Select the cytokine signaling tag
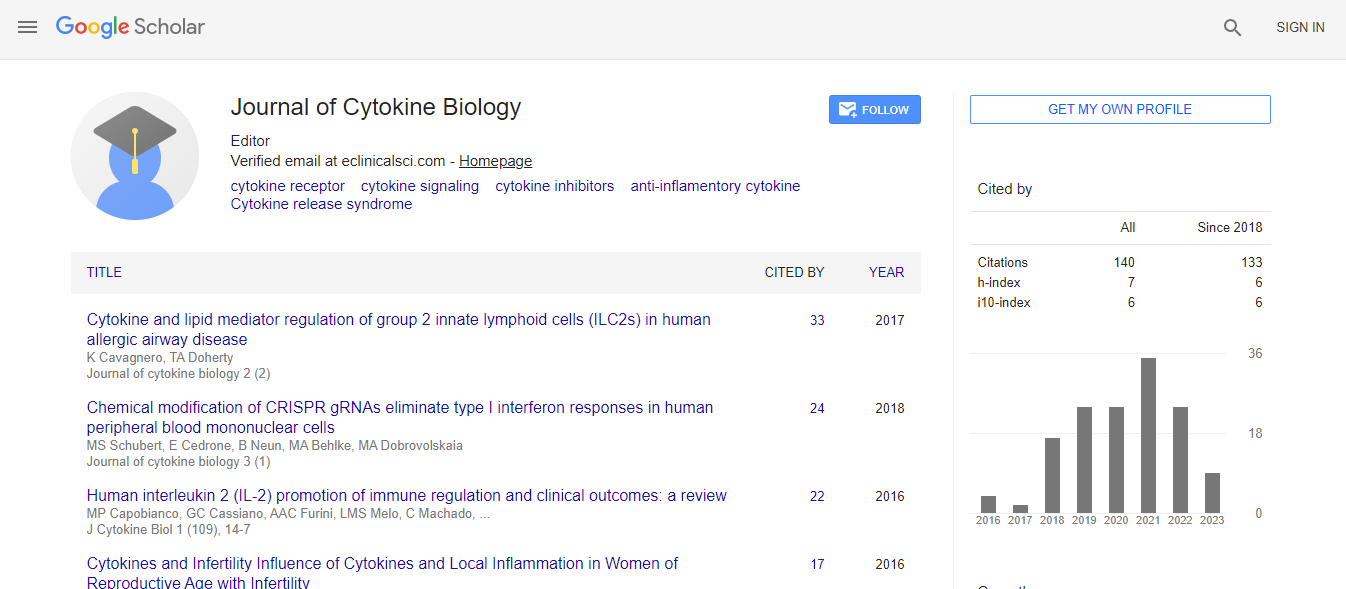Image resolution: width=1346 pixels, height=589 pixels. click(x=419, y=186)
